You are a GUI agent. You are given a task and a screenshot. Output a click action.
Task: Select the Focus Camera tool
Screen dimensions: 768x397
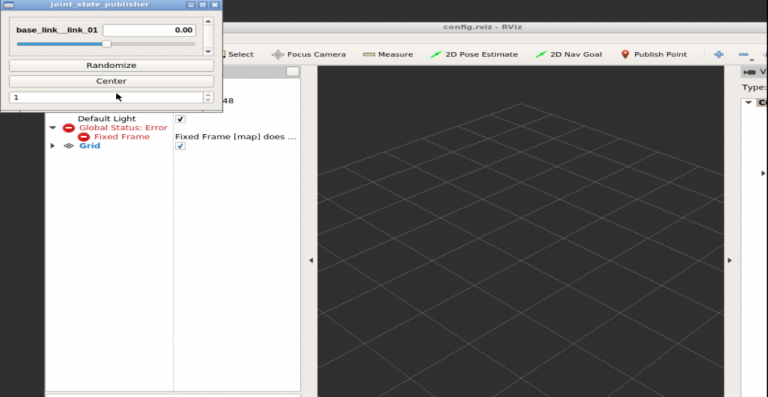309,54
